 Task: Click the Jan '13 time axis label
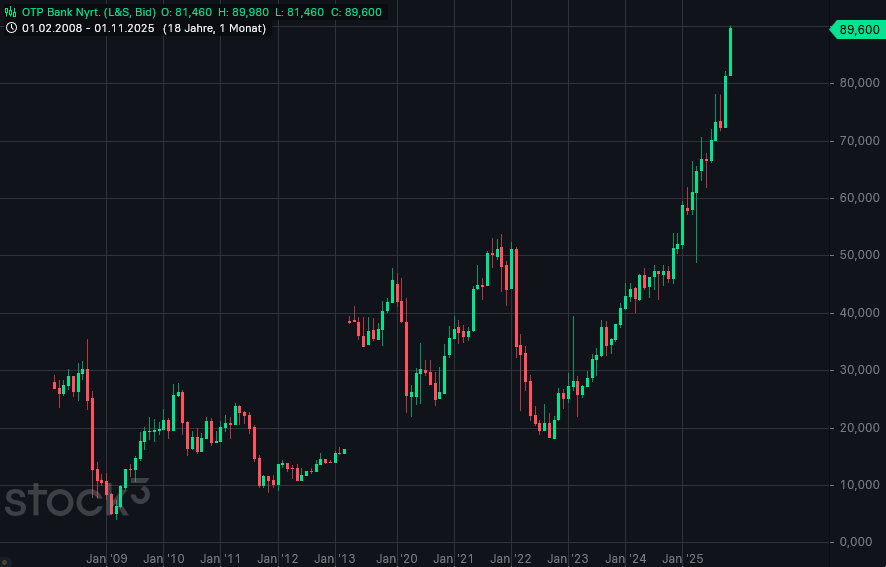pyautogui.click(x=336, y=559)
